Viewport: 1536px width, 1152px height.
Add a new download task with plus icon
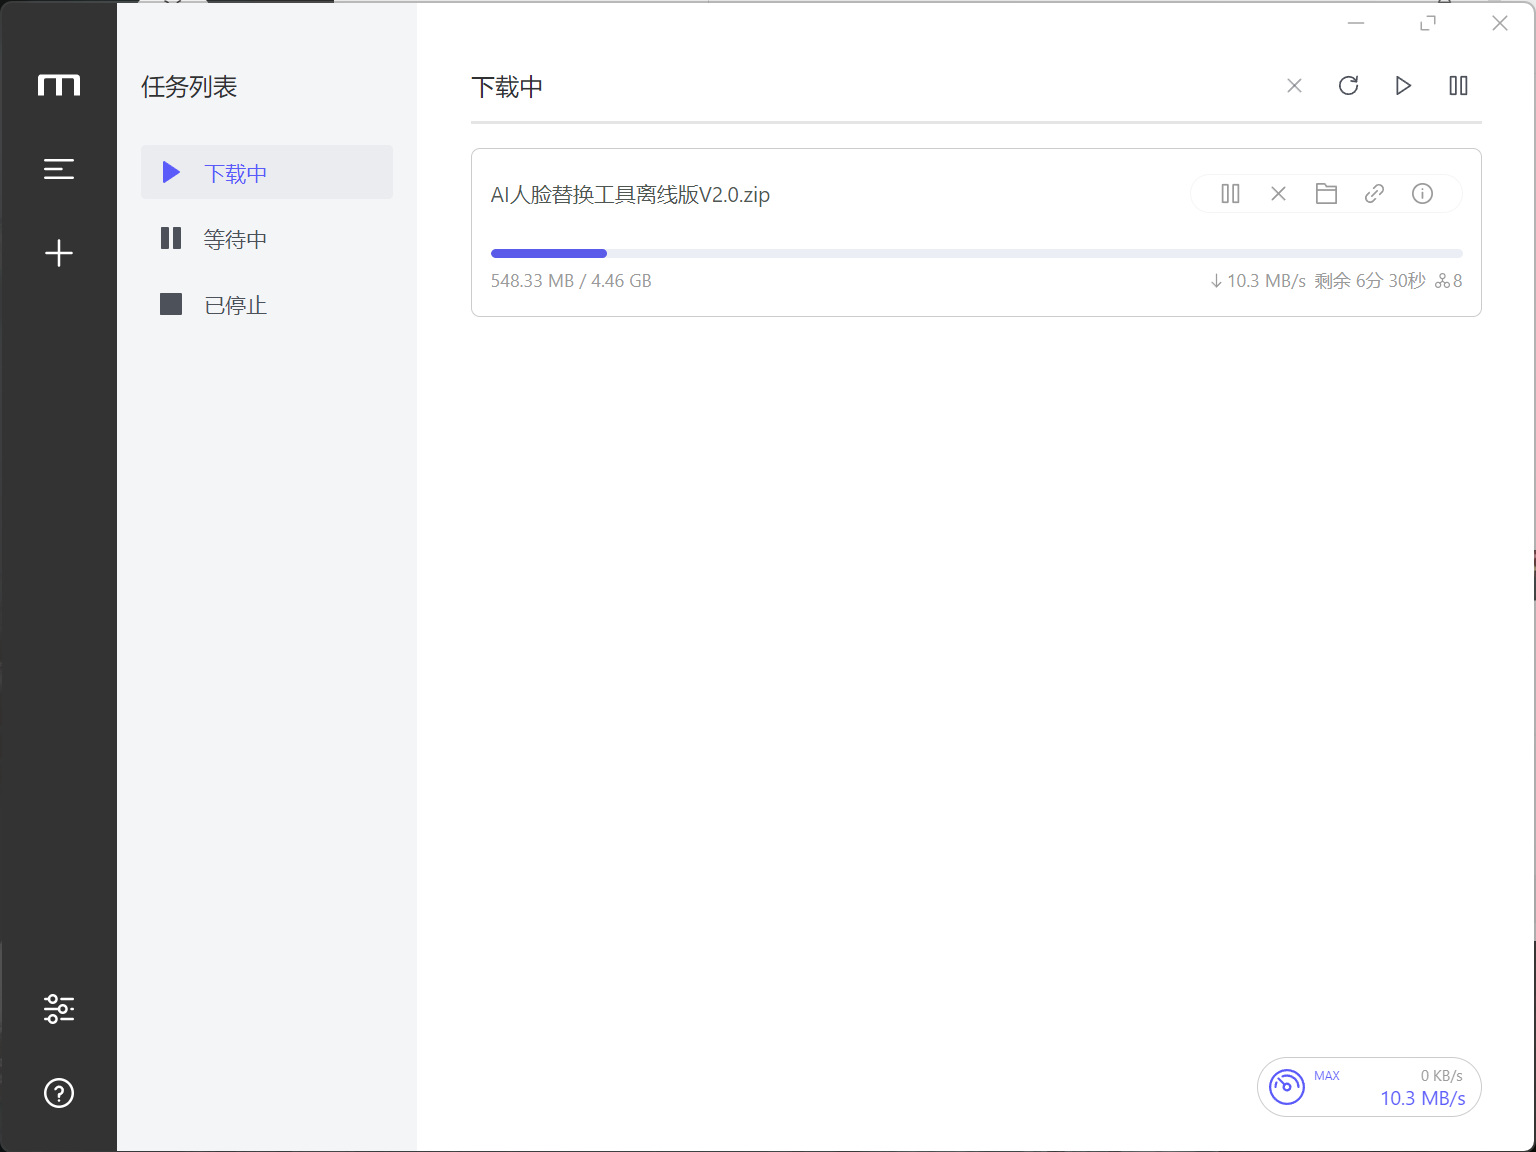(59, 253)
